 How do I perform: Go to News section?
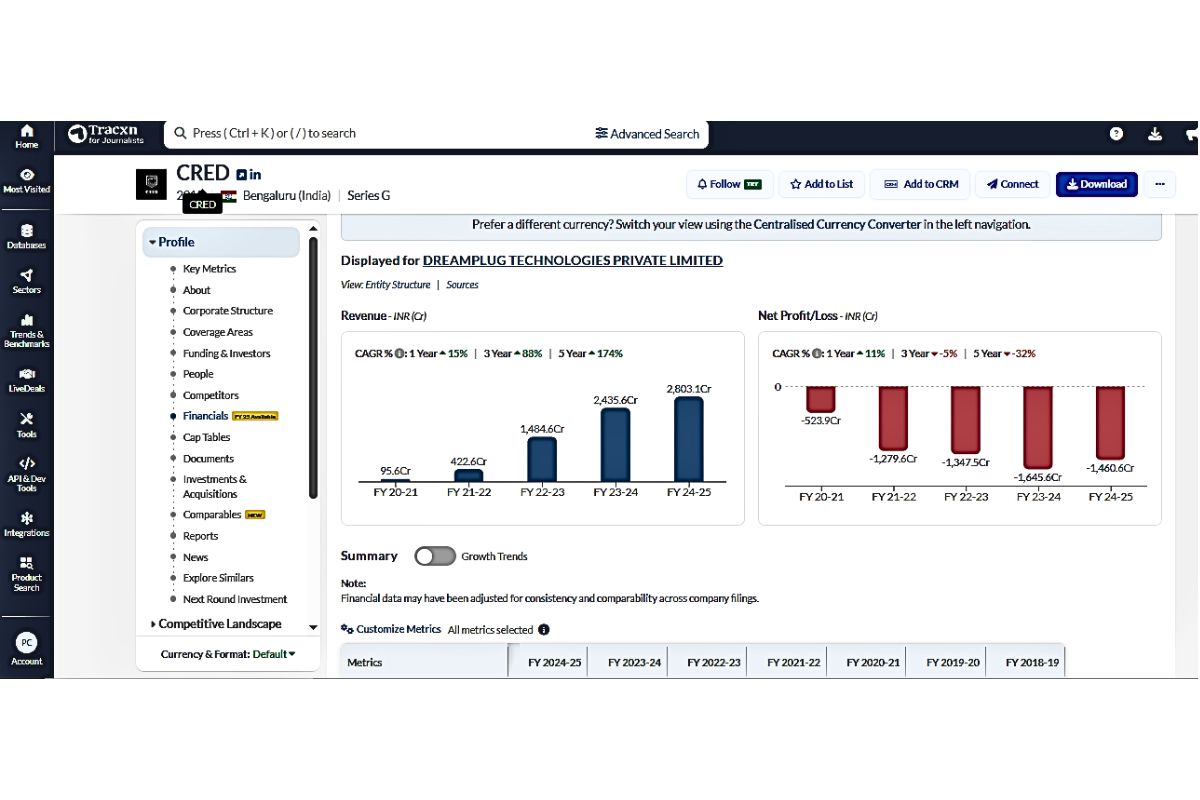[195, 557]
